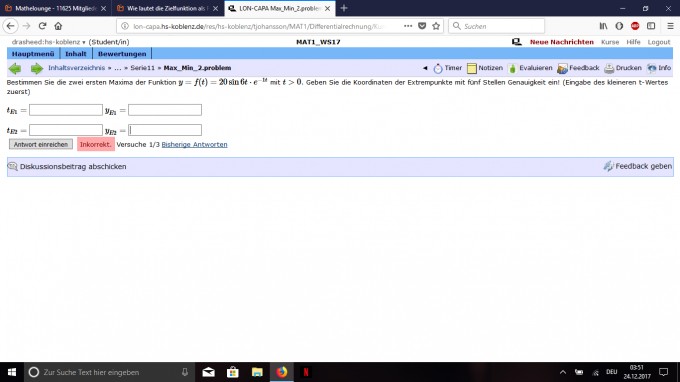Open the Feedback tool in toolbar
Viewport: 680px width, 382px height.
pyautogui.click(x=578, y=68)
